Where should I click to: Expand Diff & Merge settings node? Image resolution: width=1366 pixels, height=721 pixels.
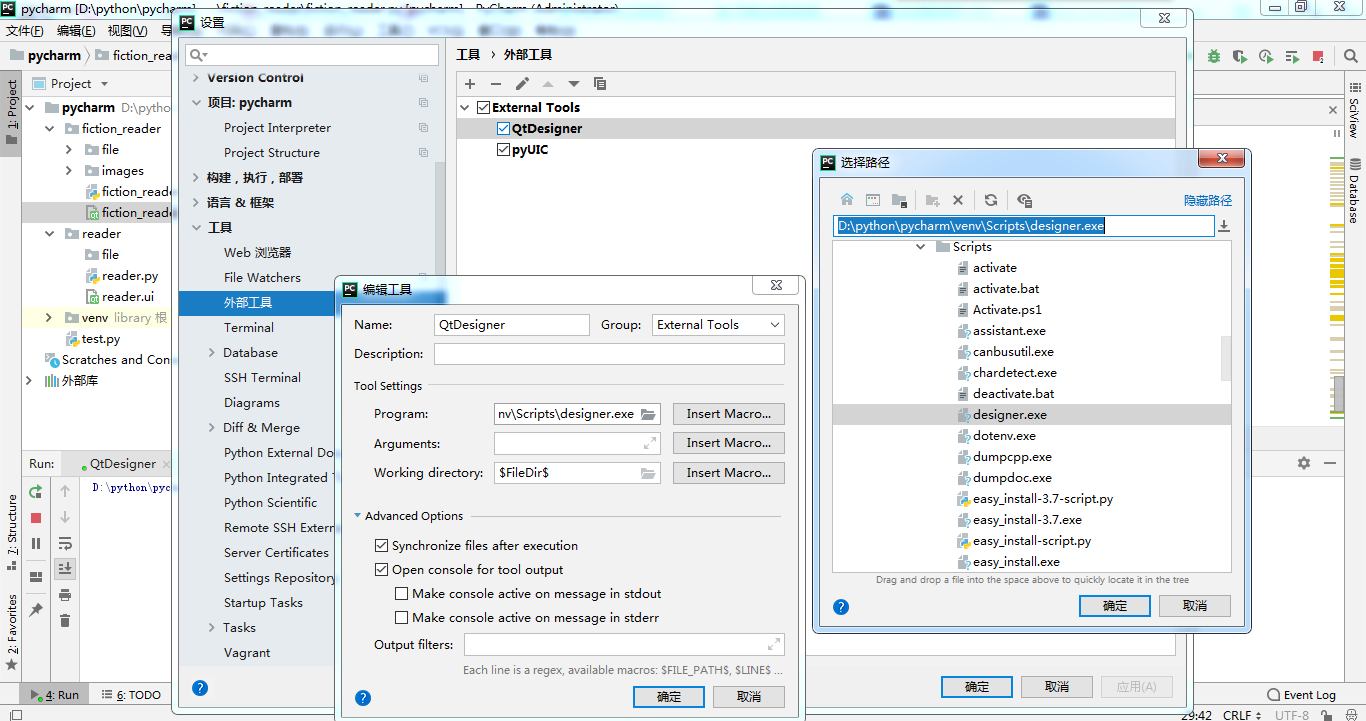pyautogui.click(x=212, y=428)
